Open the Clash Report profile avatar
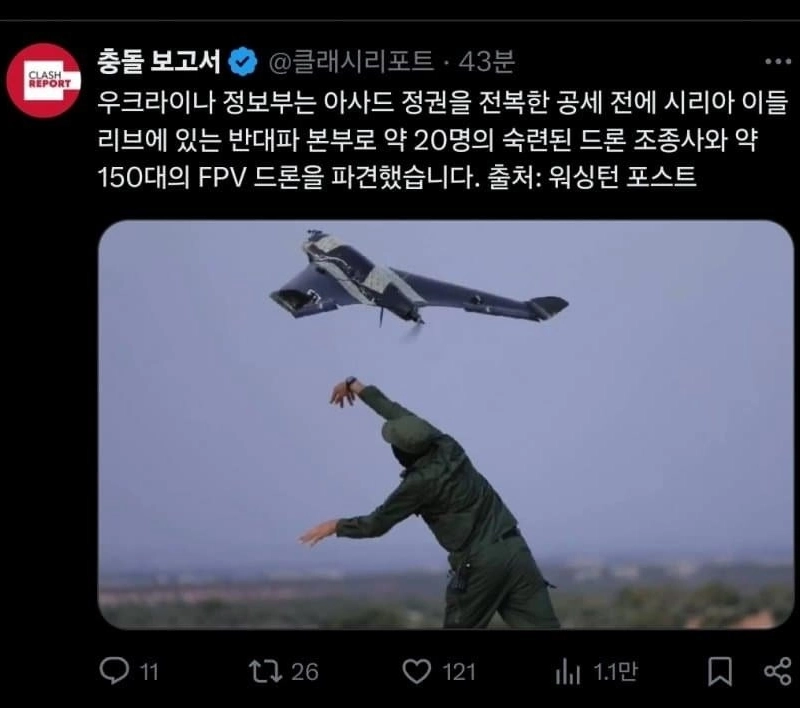The image size is (800, 708). [x=43, y=80]
